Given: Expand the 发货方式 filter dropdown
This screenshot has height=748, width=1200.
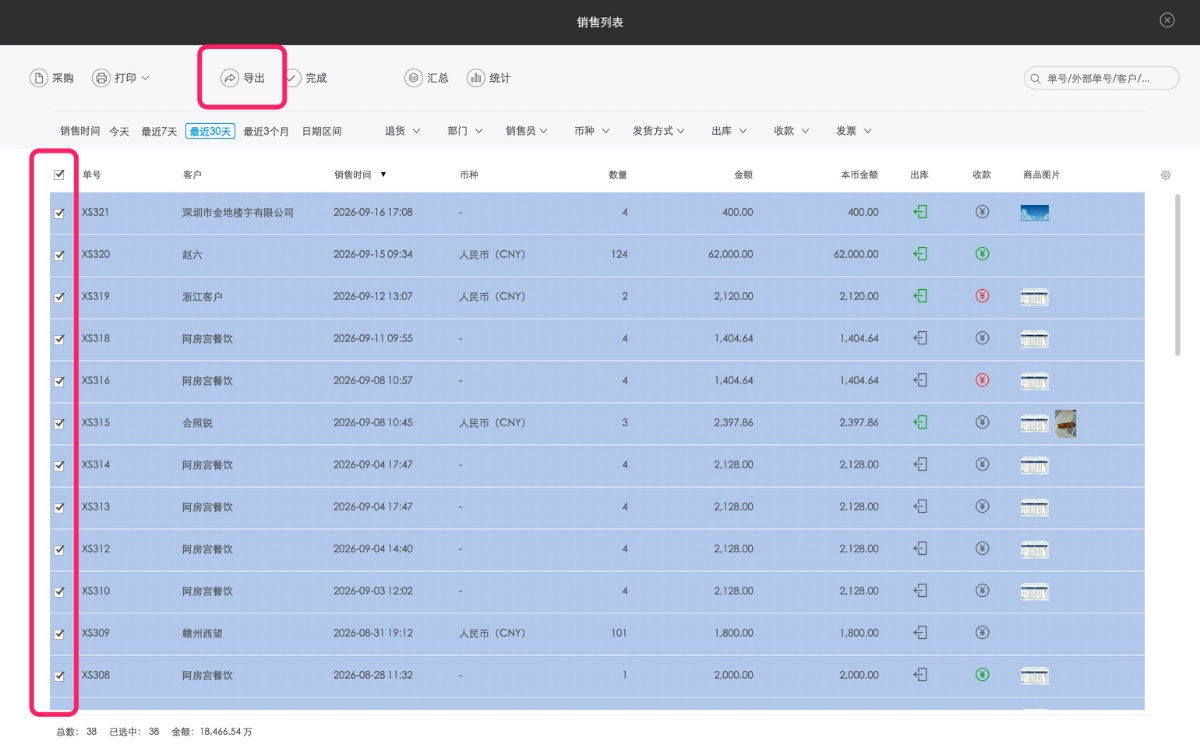Looking at the screenshot, I should 658,131.
